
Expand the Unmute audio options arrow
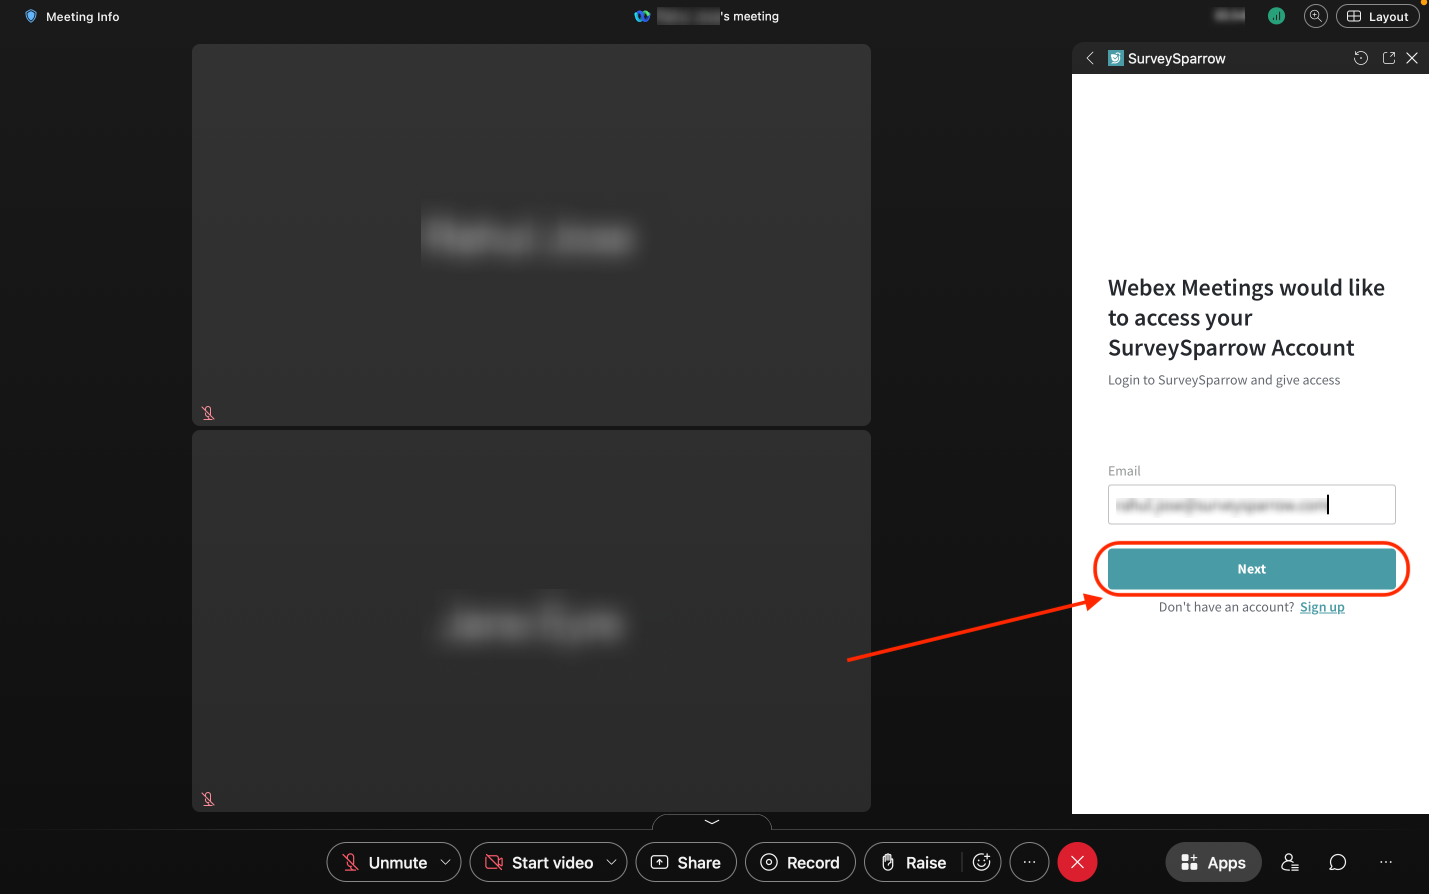click(x=445, y=862)
